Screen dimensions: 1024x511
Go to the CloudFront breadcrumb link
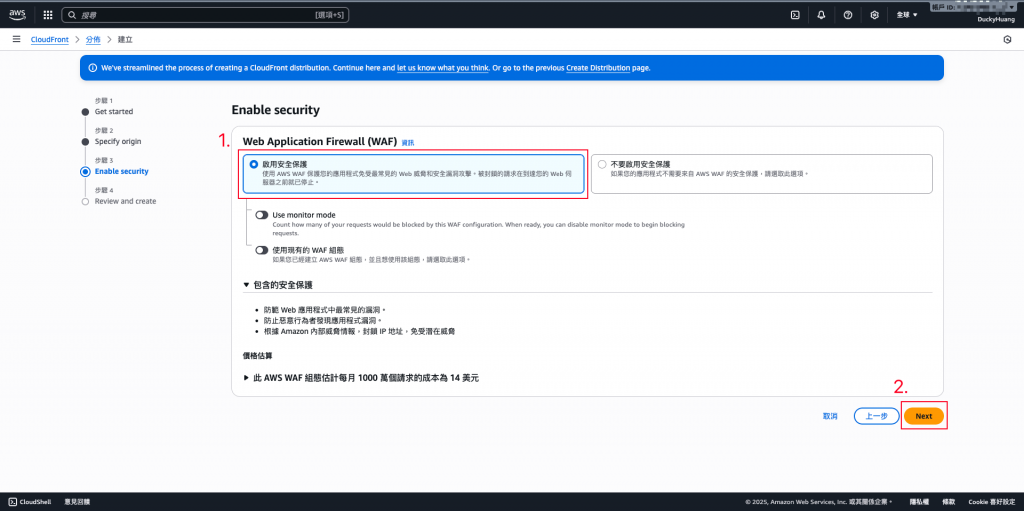pyautogui.click(x=50, y=40)
